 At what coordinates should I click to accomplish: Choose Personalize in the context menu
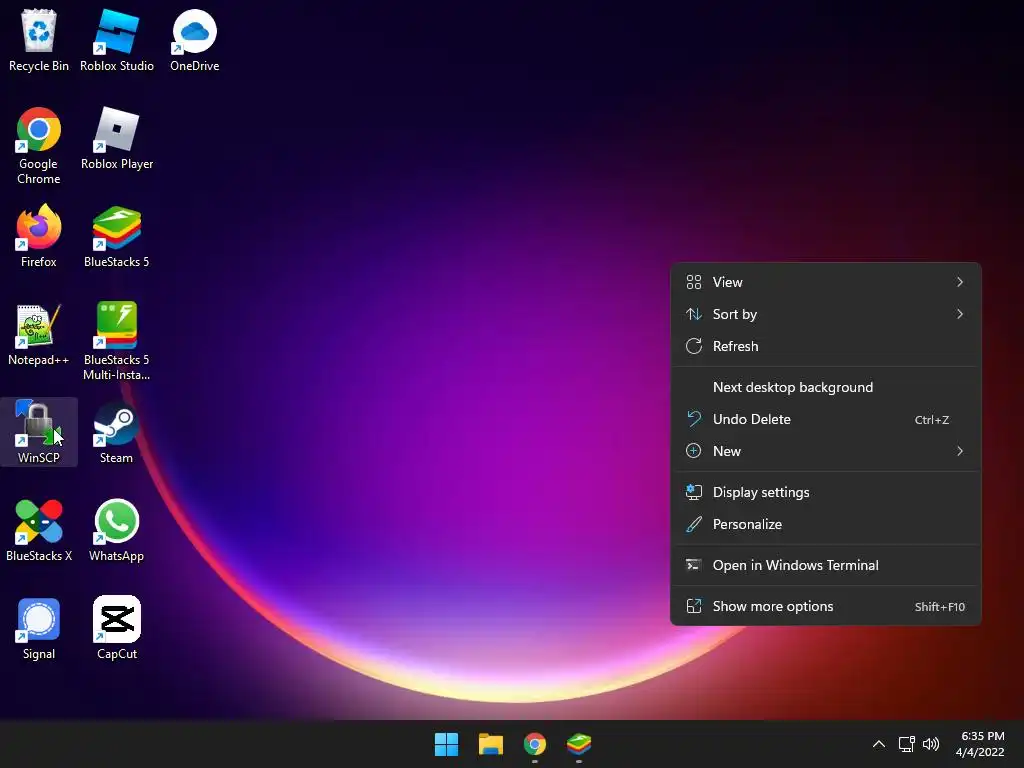click(825, 524)
